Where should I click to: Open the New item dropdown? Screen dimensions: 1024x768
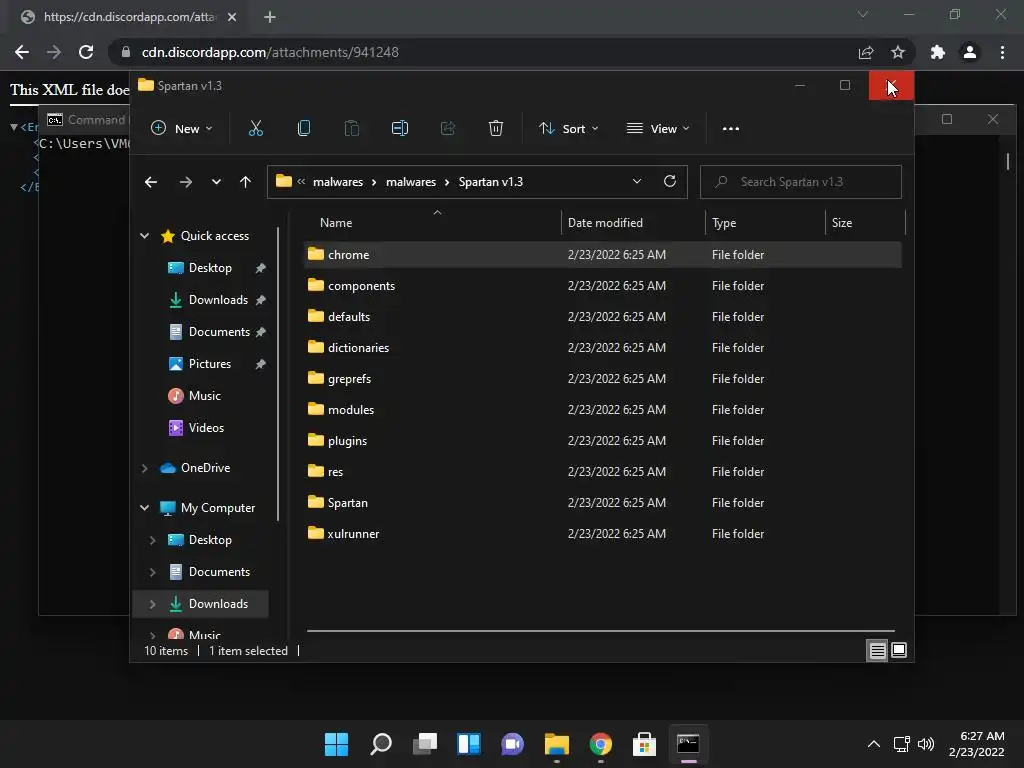(182, 129)
